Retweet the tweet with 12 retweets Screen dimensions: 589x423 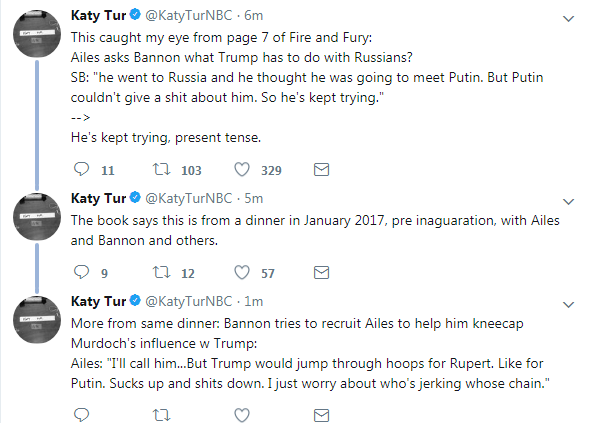pyautogui.click(x=162, y=272)
